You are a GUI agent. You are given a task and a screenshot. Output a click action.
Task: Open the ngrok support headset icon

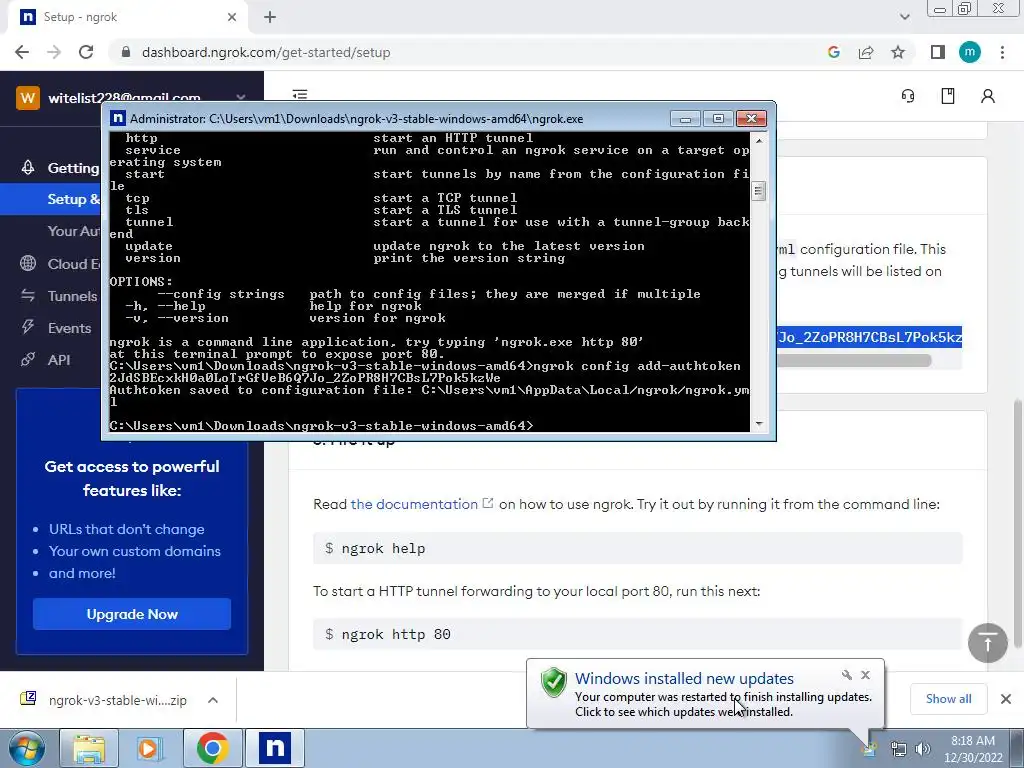[x=908, y=96]
